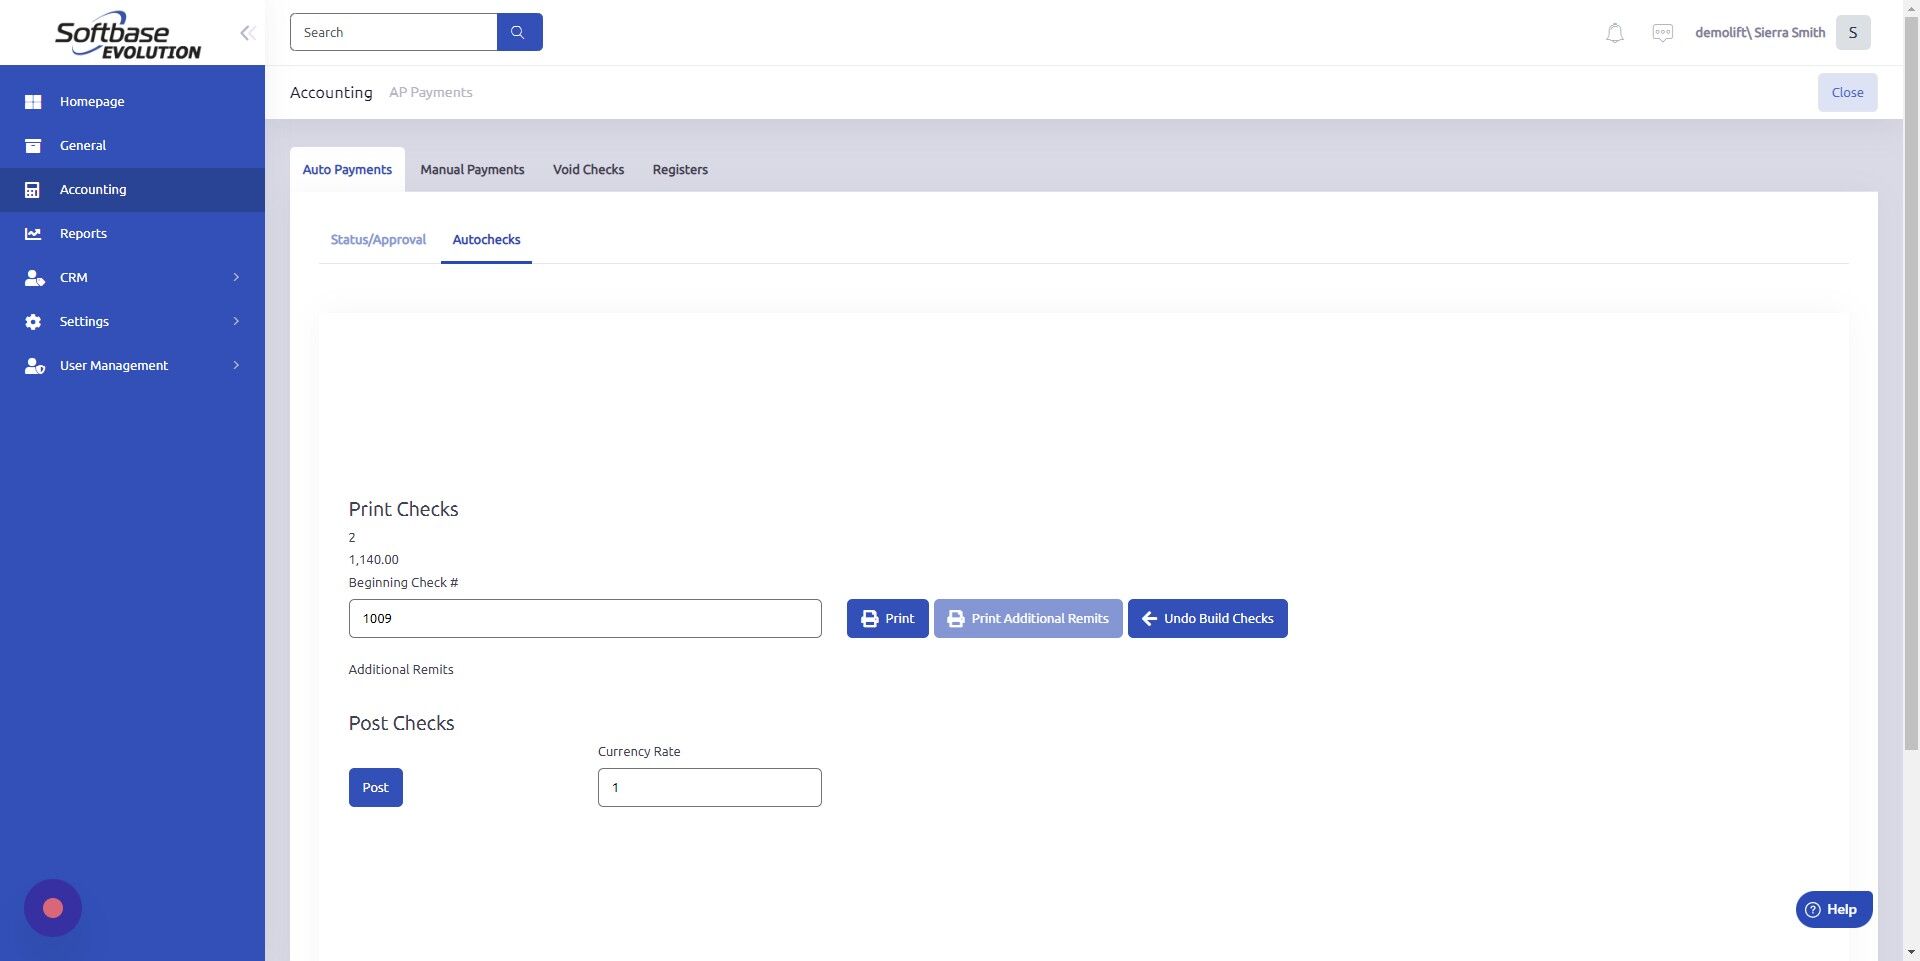1920x961 pixels.
Task: Open the messages icon near notifications
Action: (x=1662, y=32)
